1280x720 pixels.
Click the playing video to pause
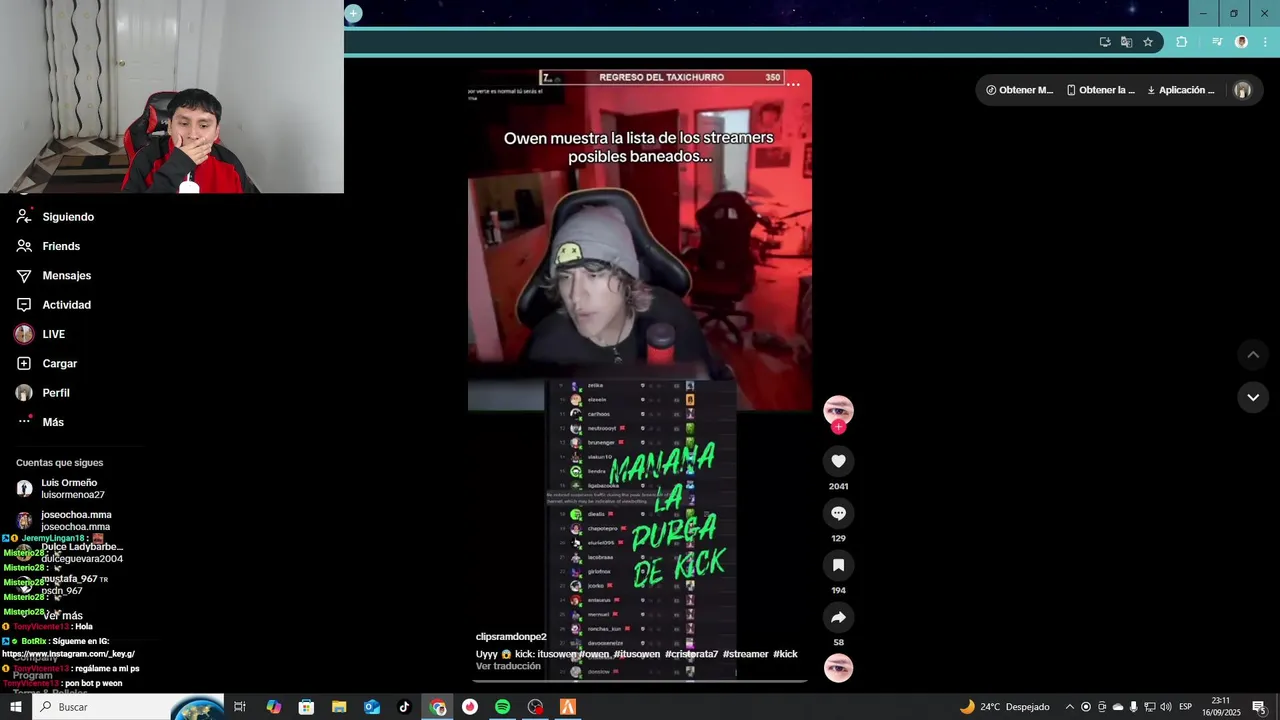pos(640,375)
